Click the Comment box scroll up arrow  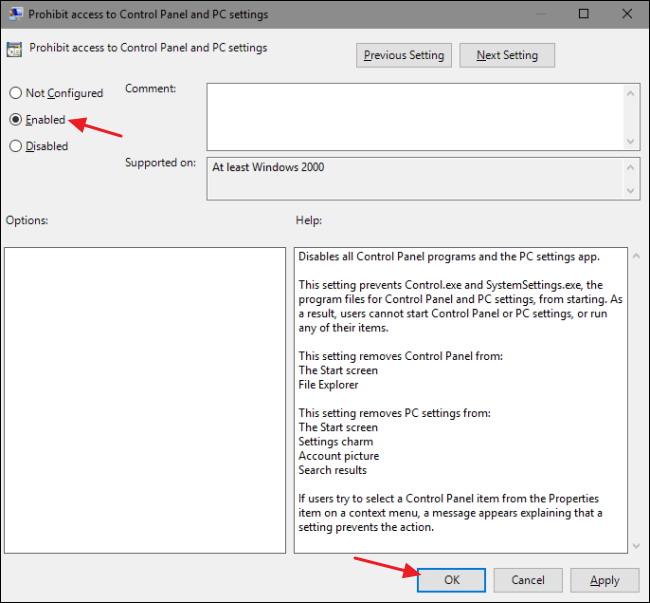(x=631, y=92)
